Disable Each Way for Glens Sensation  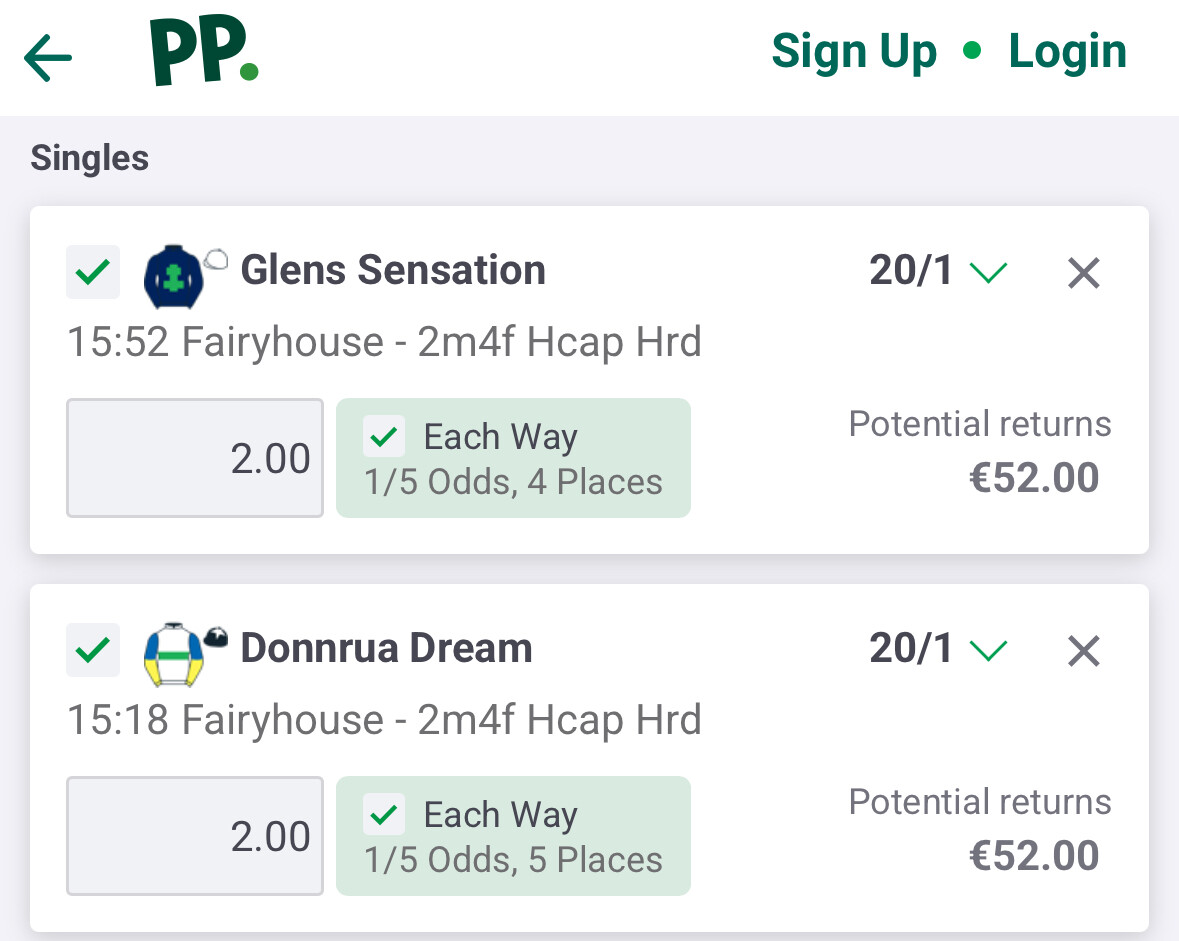tap(385, 437)
